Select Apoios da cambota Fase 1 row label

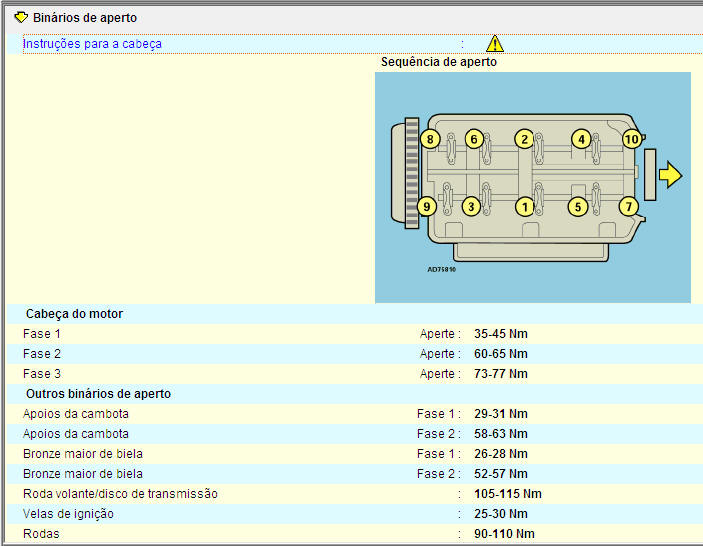[76, 414]
